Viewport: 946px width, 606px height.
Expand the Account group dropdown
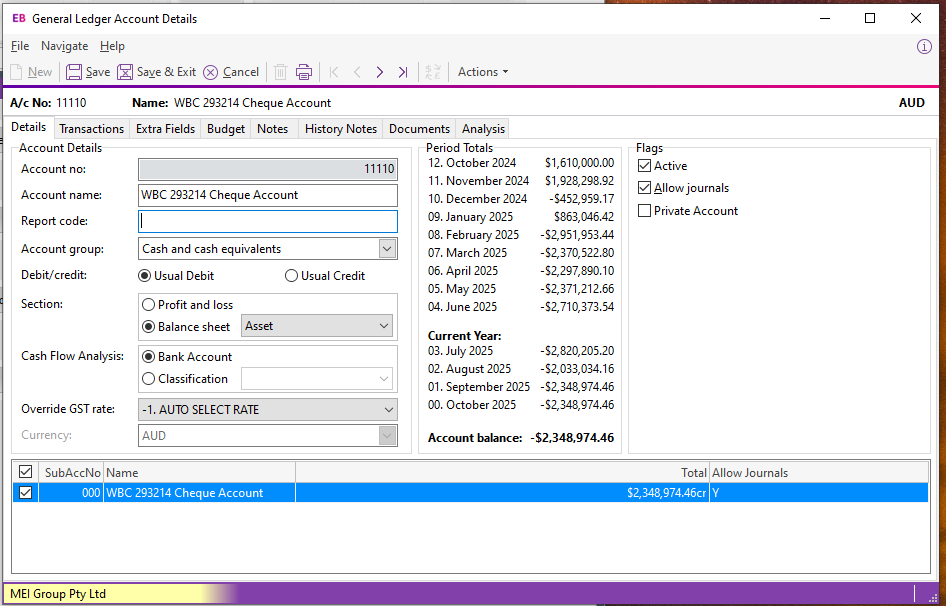(387, 249)
